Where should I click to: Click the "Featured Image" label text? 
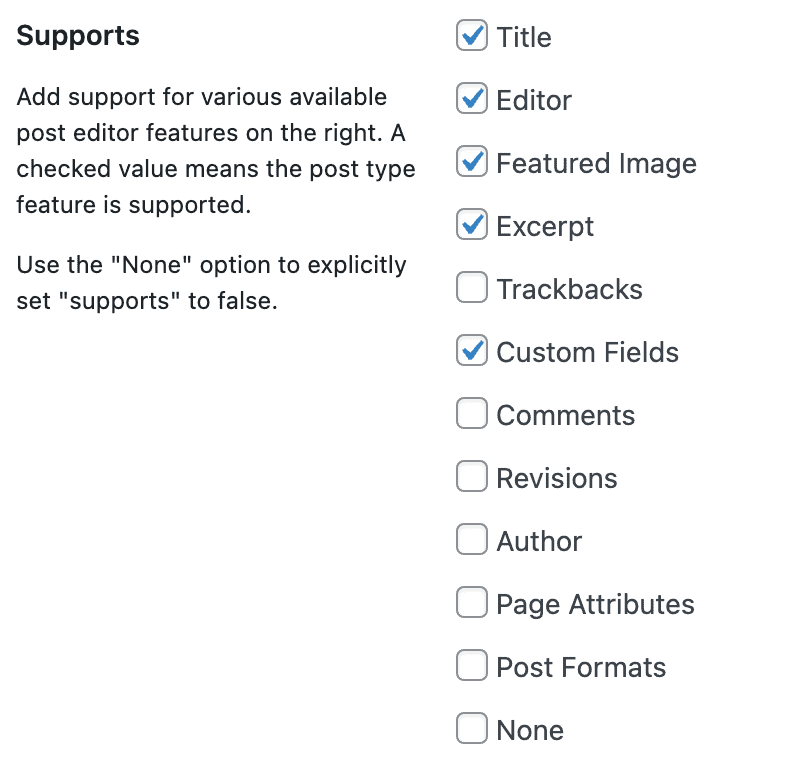click(596, 163)
